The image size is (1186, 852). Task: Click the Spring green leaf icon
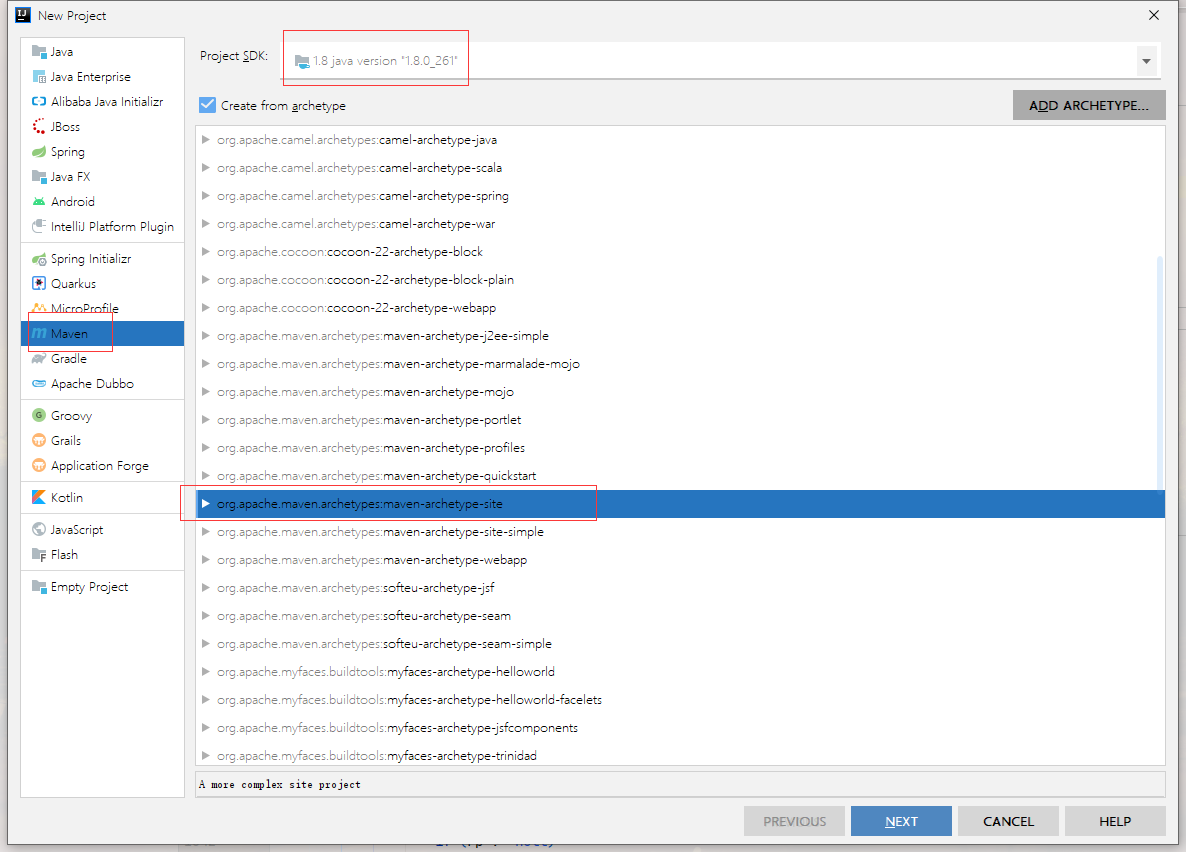coord(39,151)
